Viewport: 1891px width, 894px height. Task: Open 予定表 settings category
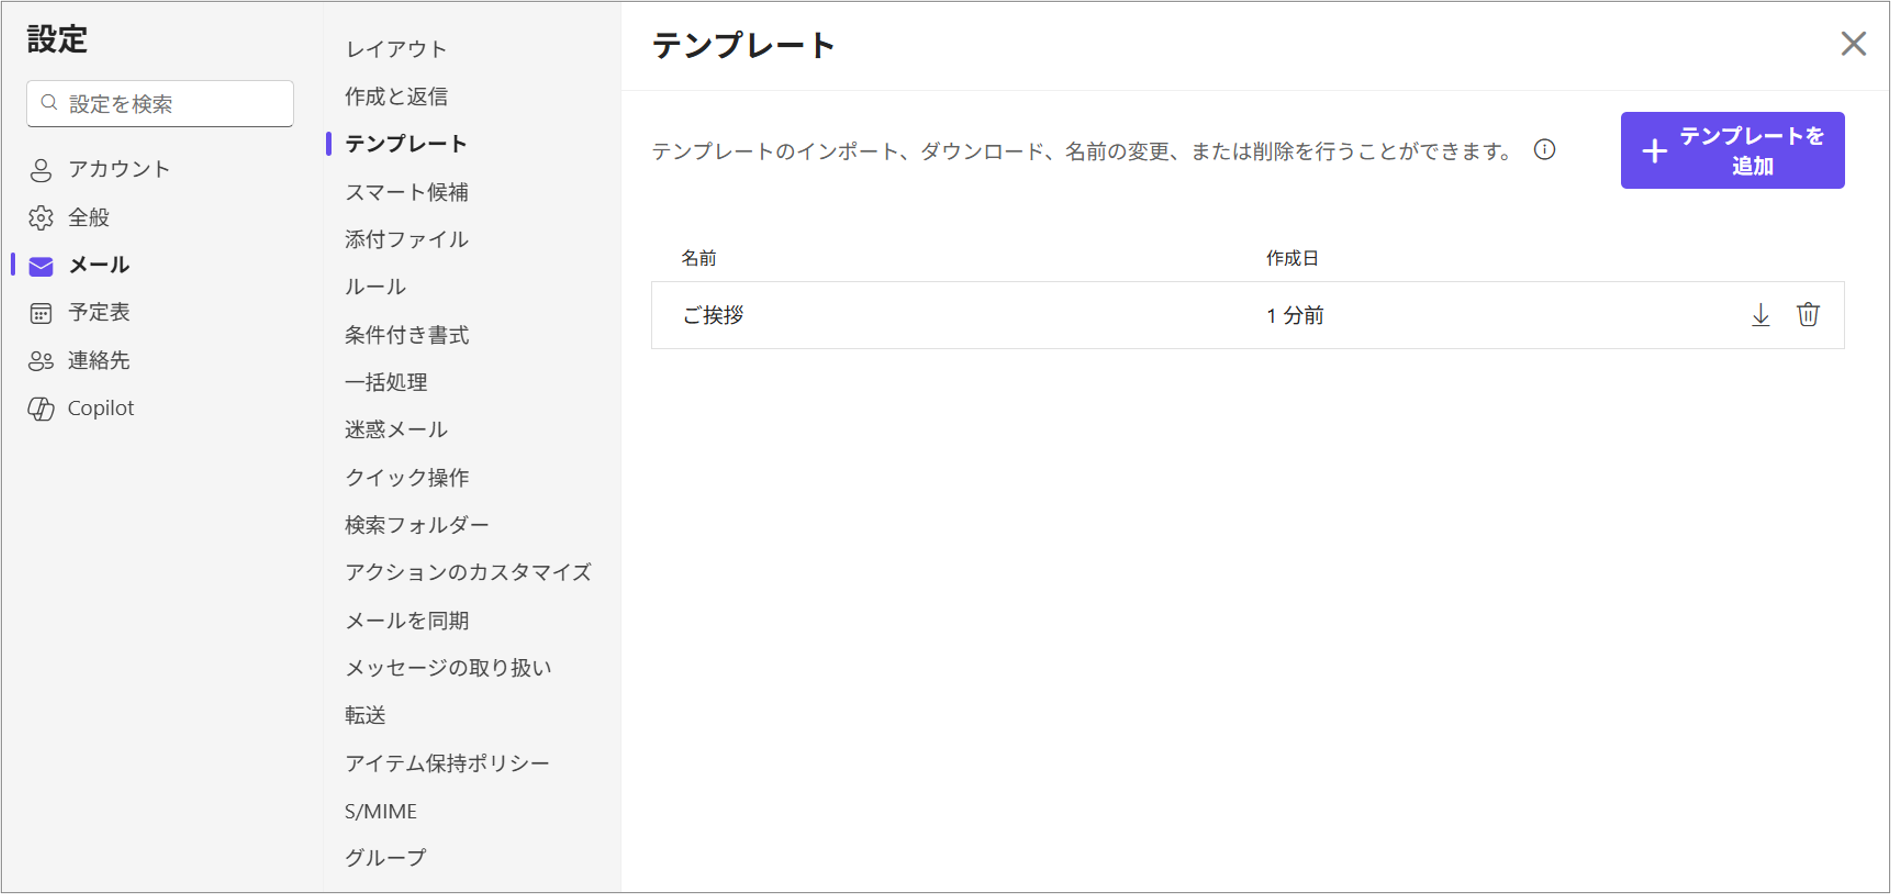coord(98,312)
